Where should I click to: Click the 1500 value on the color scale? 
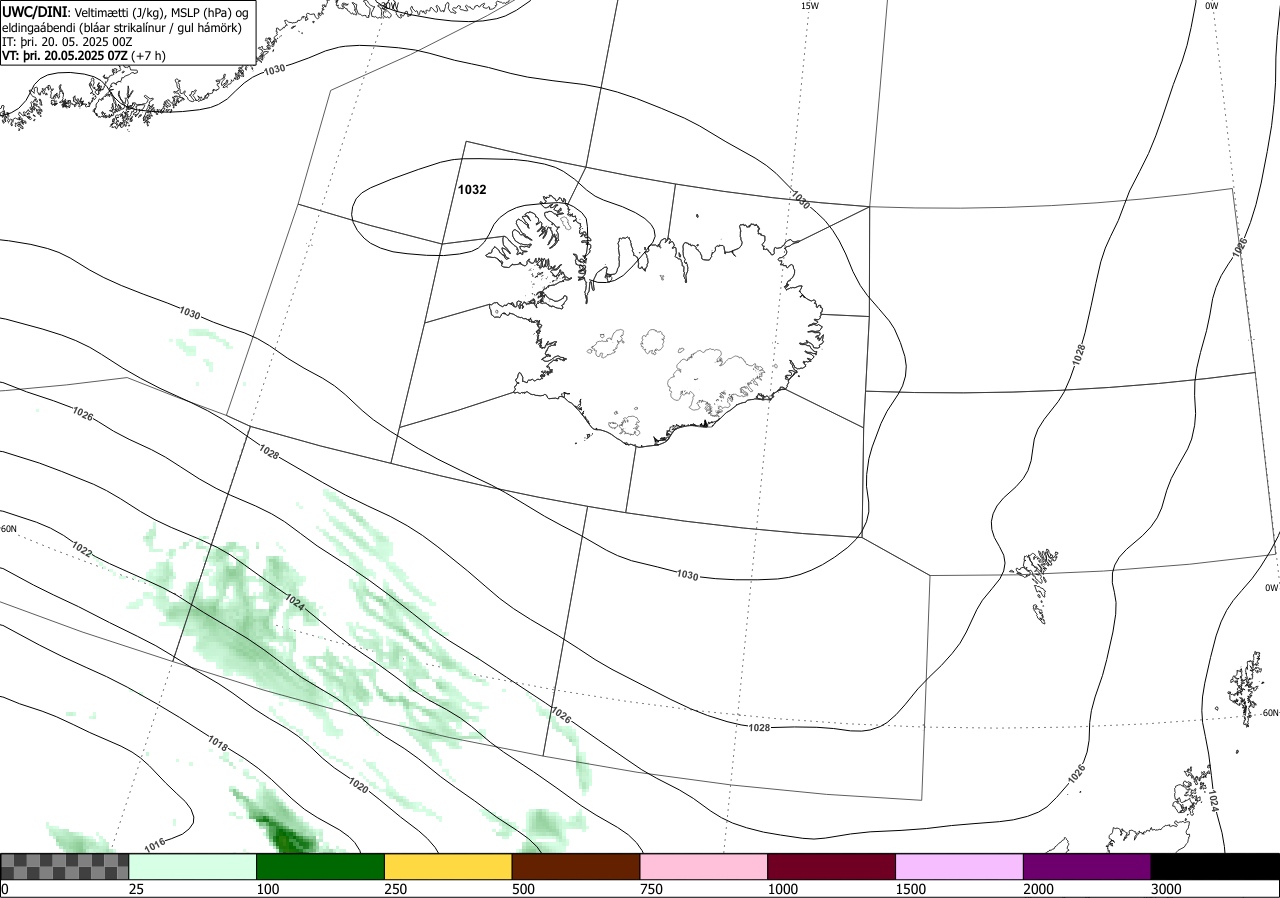[x=910, y=889]
